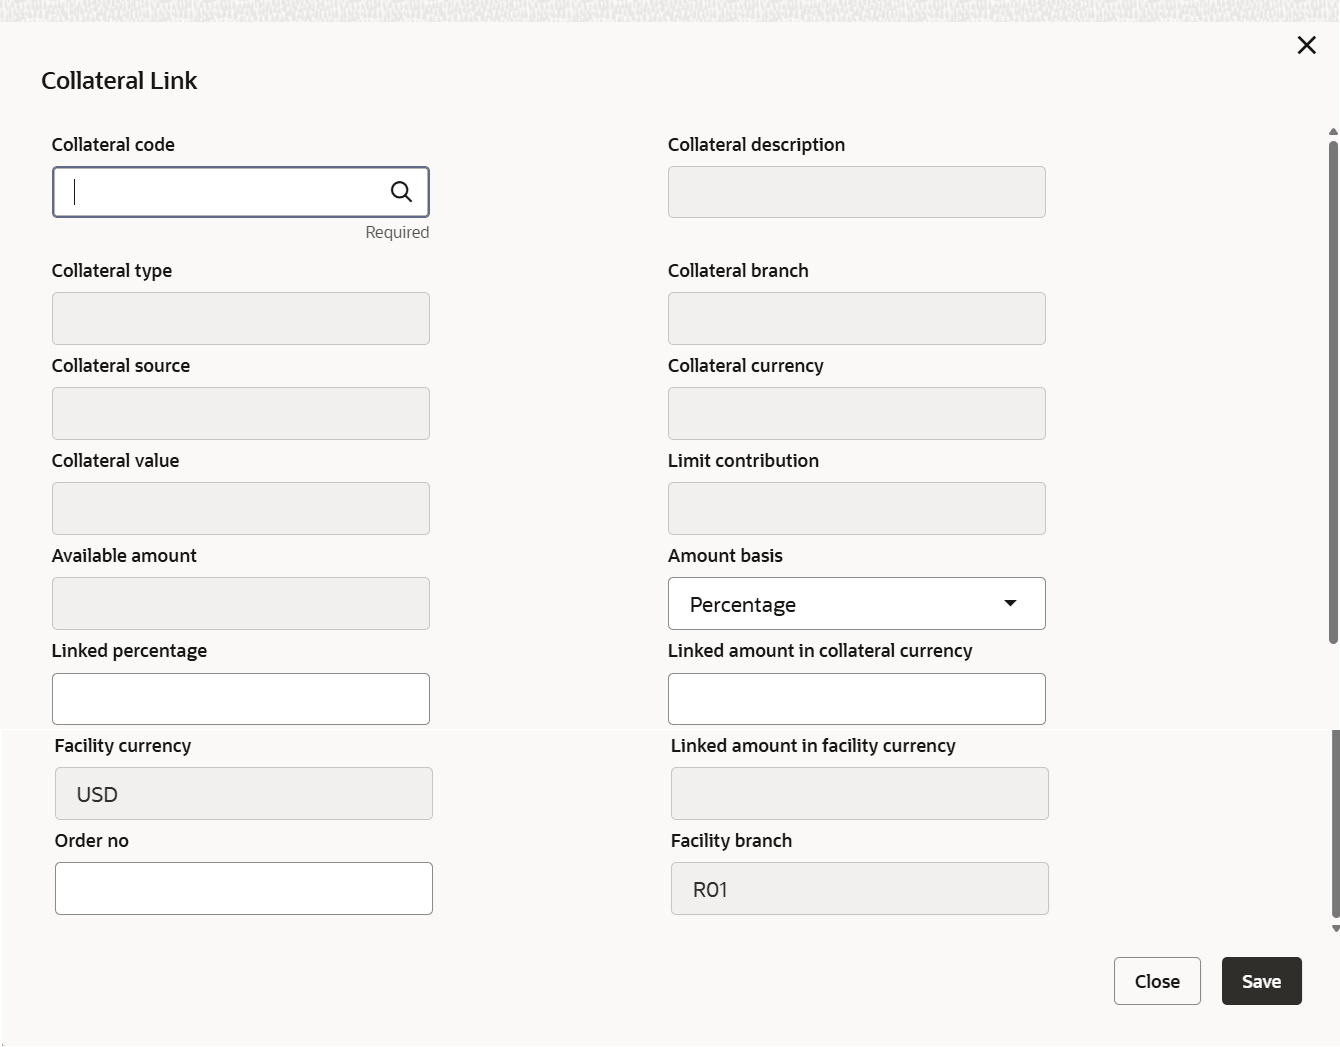
Task: Click the Collateral description field
Action: click(856, 192)
